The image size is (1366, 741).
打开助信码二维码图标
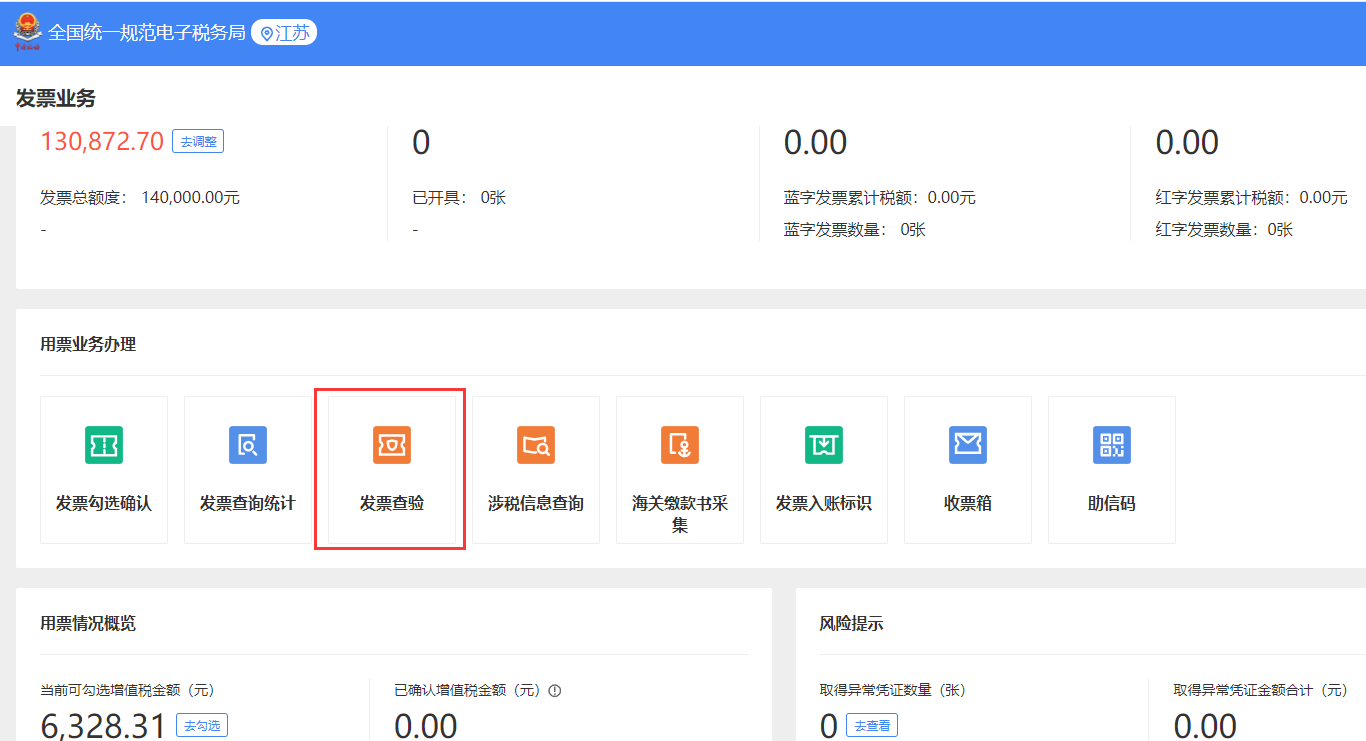1111,444
